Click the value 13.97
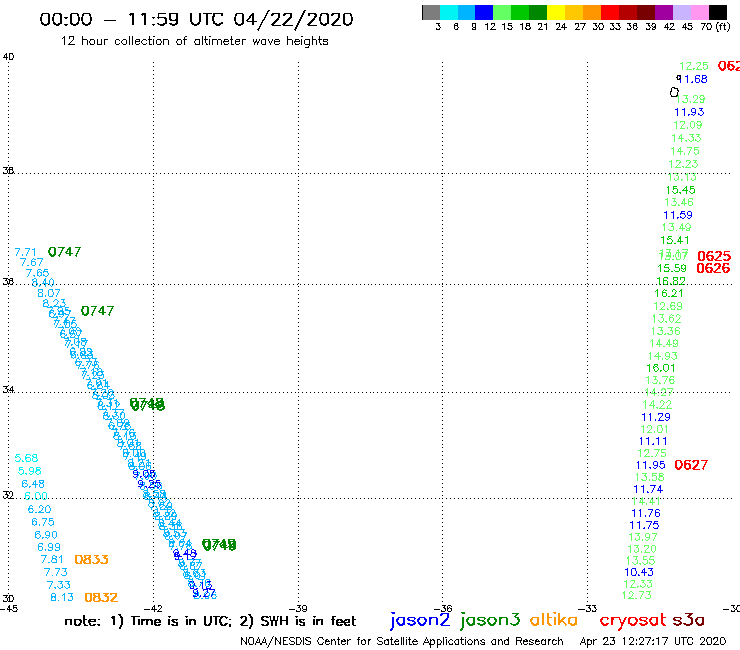740x650 pixels. pyautogui.click(x=643, y=537)
